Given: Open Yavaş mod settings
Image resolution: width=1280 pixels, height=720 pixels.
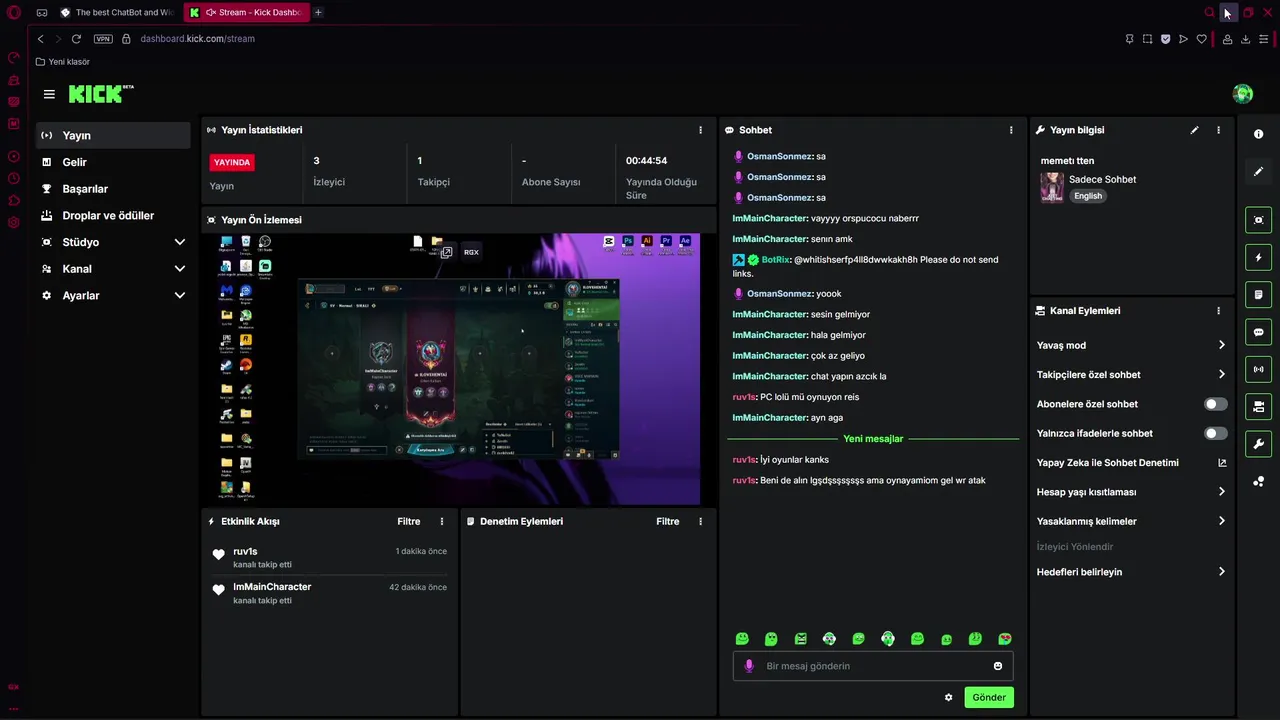Looking at the screenshot, I should point(1132,345).
